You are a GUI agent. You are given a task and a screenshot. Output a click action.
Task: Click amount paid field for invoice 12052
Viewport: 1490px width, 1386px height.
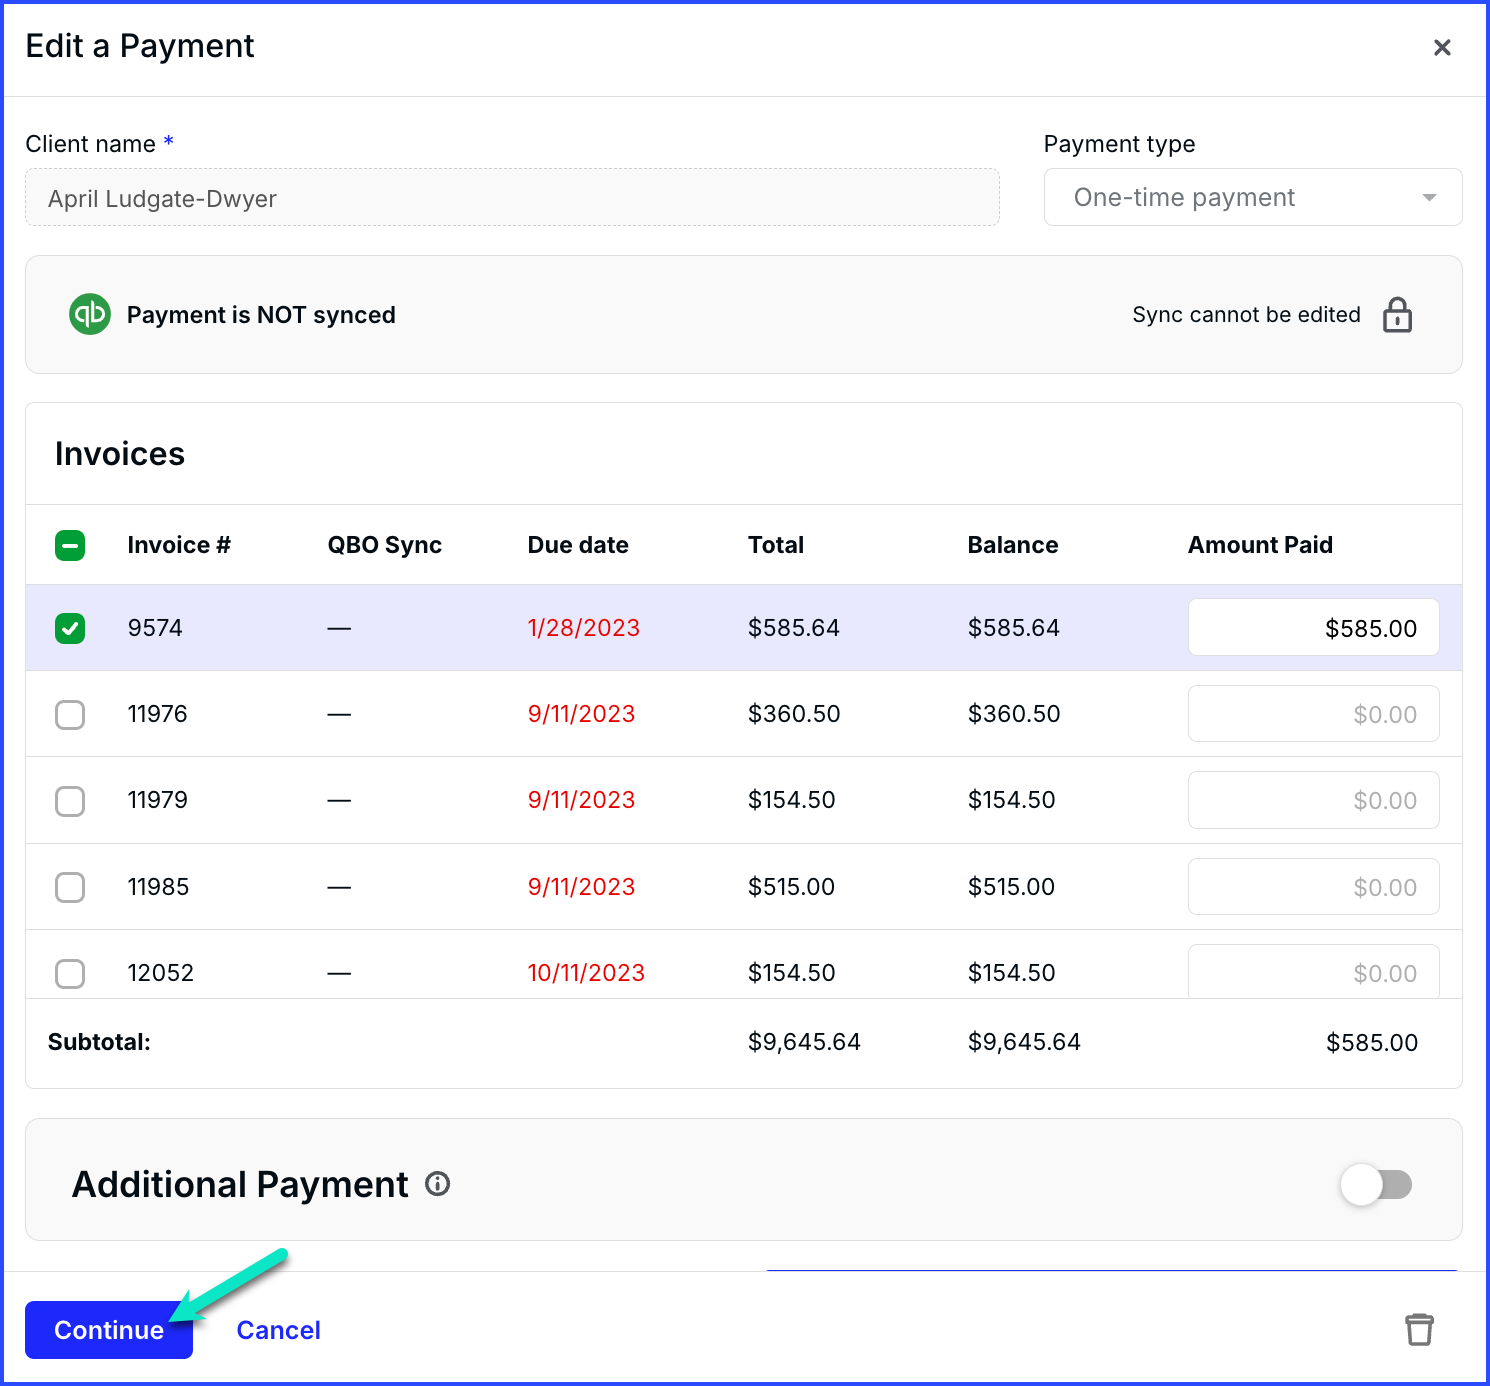coord(1313,971)
